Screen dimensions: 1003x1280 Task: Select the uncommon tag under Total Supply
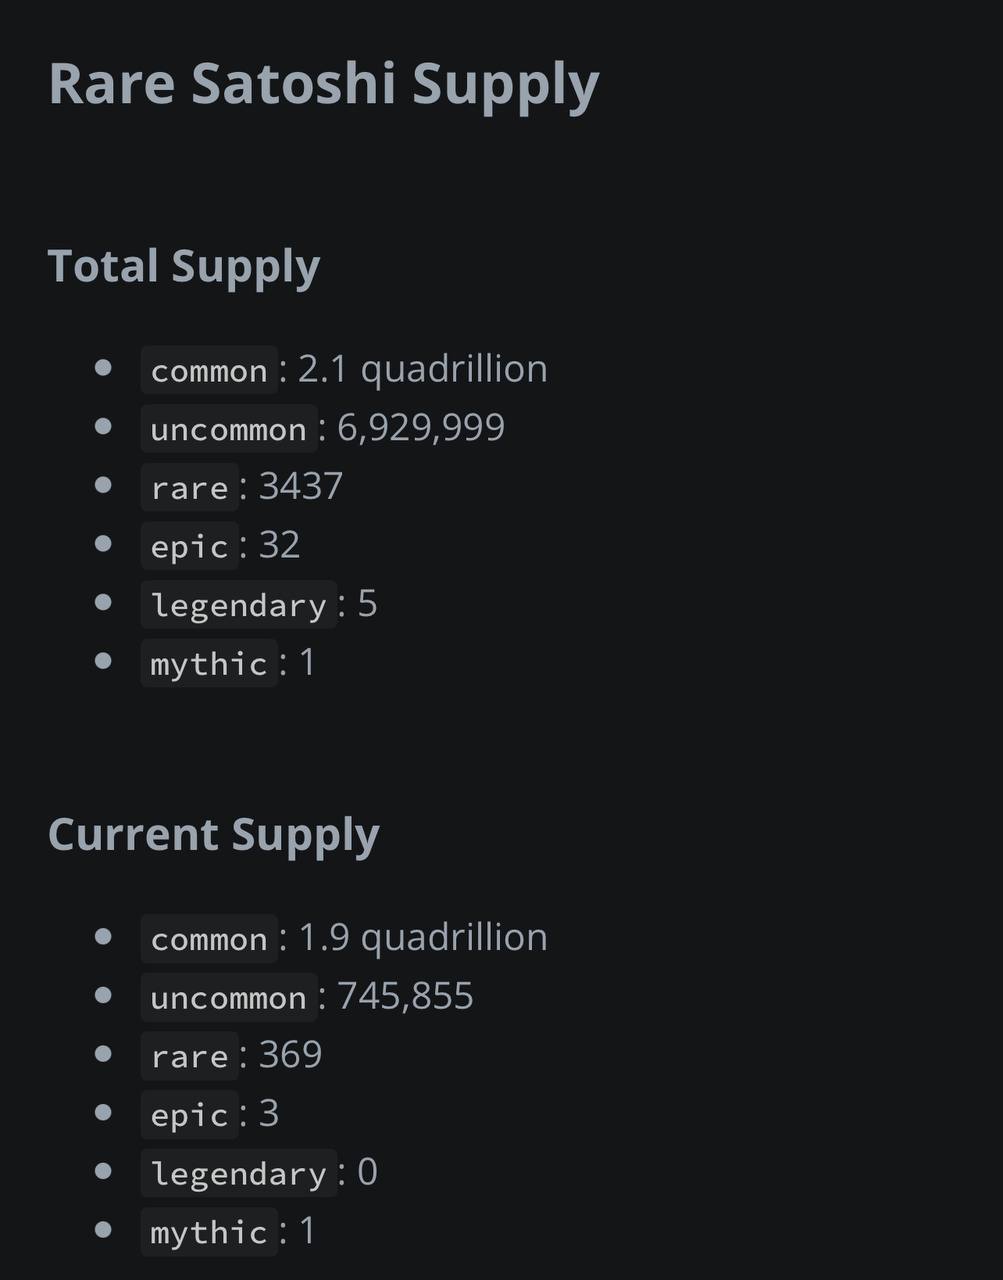(x=229, y=429)
